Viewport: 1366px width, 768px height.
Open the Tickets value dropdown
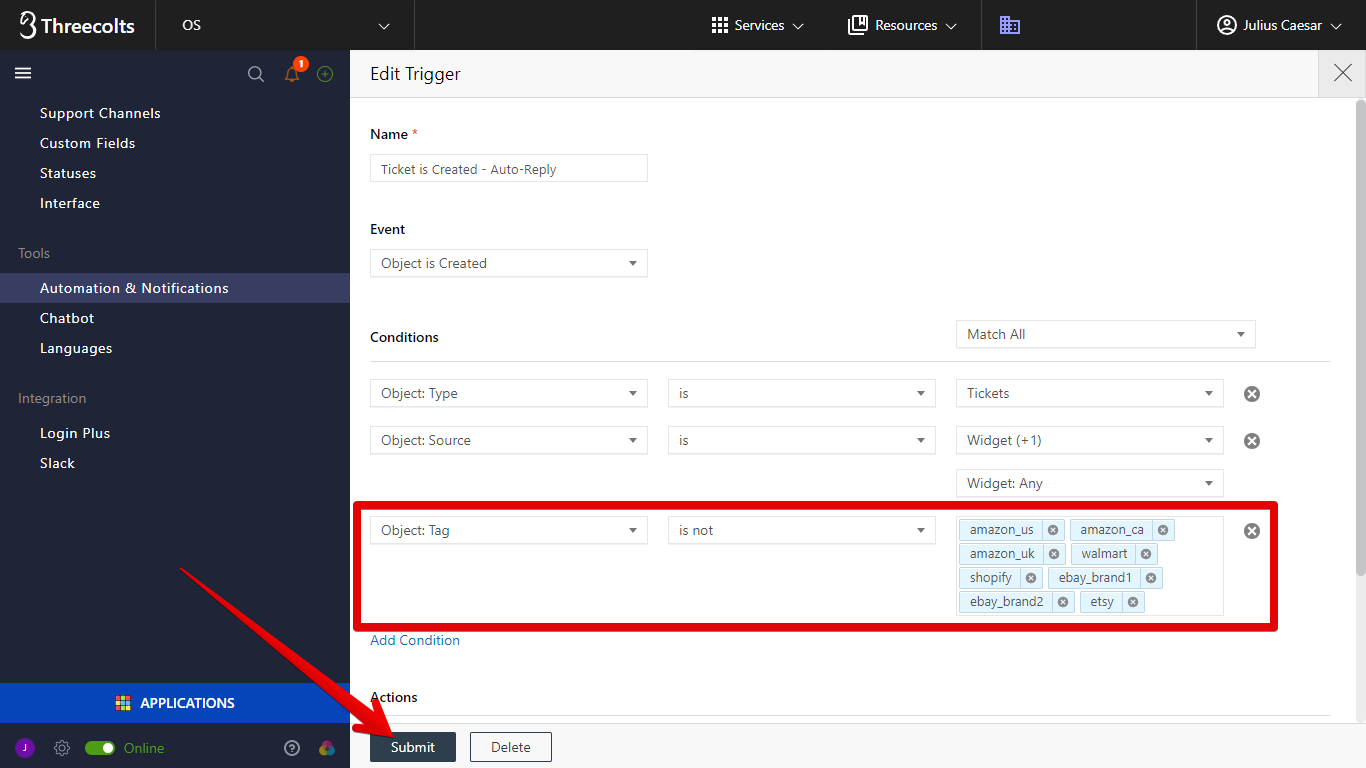coord(1090,393)
